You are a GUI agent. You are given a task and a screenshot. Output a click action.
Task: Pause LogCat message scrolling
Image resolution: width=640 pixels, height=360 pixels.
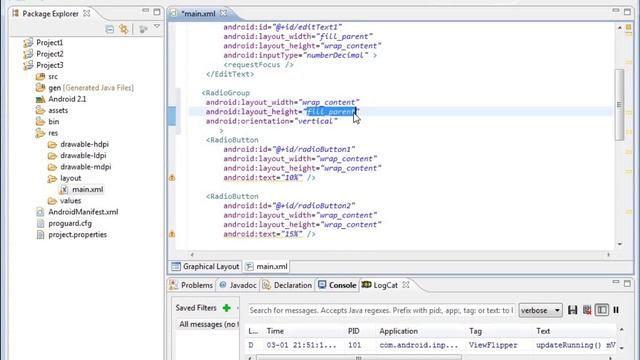(x=616, y=310)
